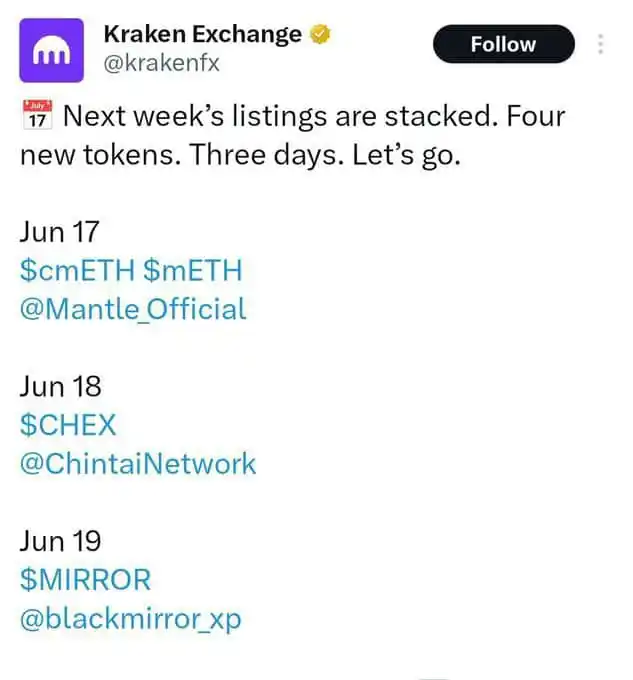Open the $mETH cashtag
Image resolution: width=633 pixels, height=680 pixels.
click(x=193, y=270)
